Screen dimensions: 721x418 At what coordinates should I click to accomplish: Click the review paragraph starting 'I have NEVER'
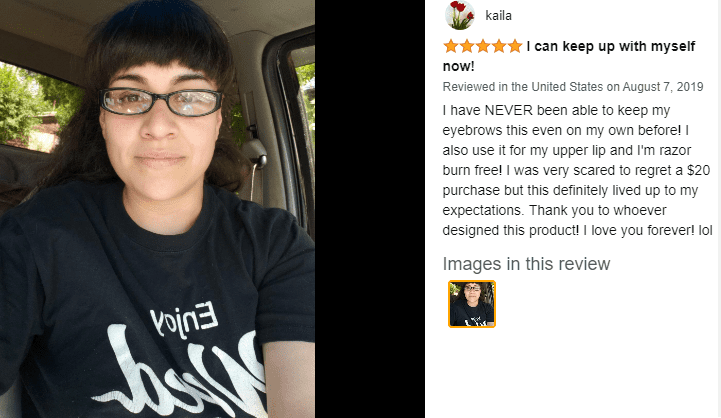(x=577, y=170)
